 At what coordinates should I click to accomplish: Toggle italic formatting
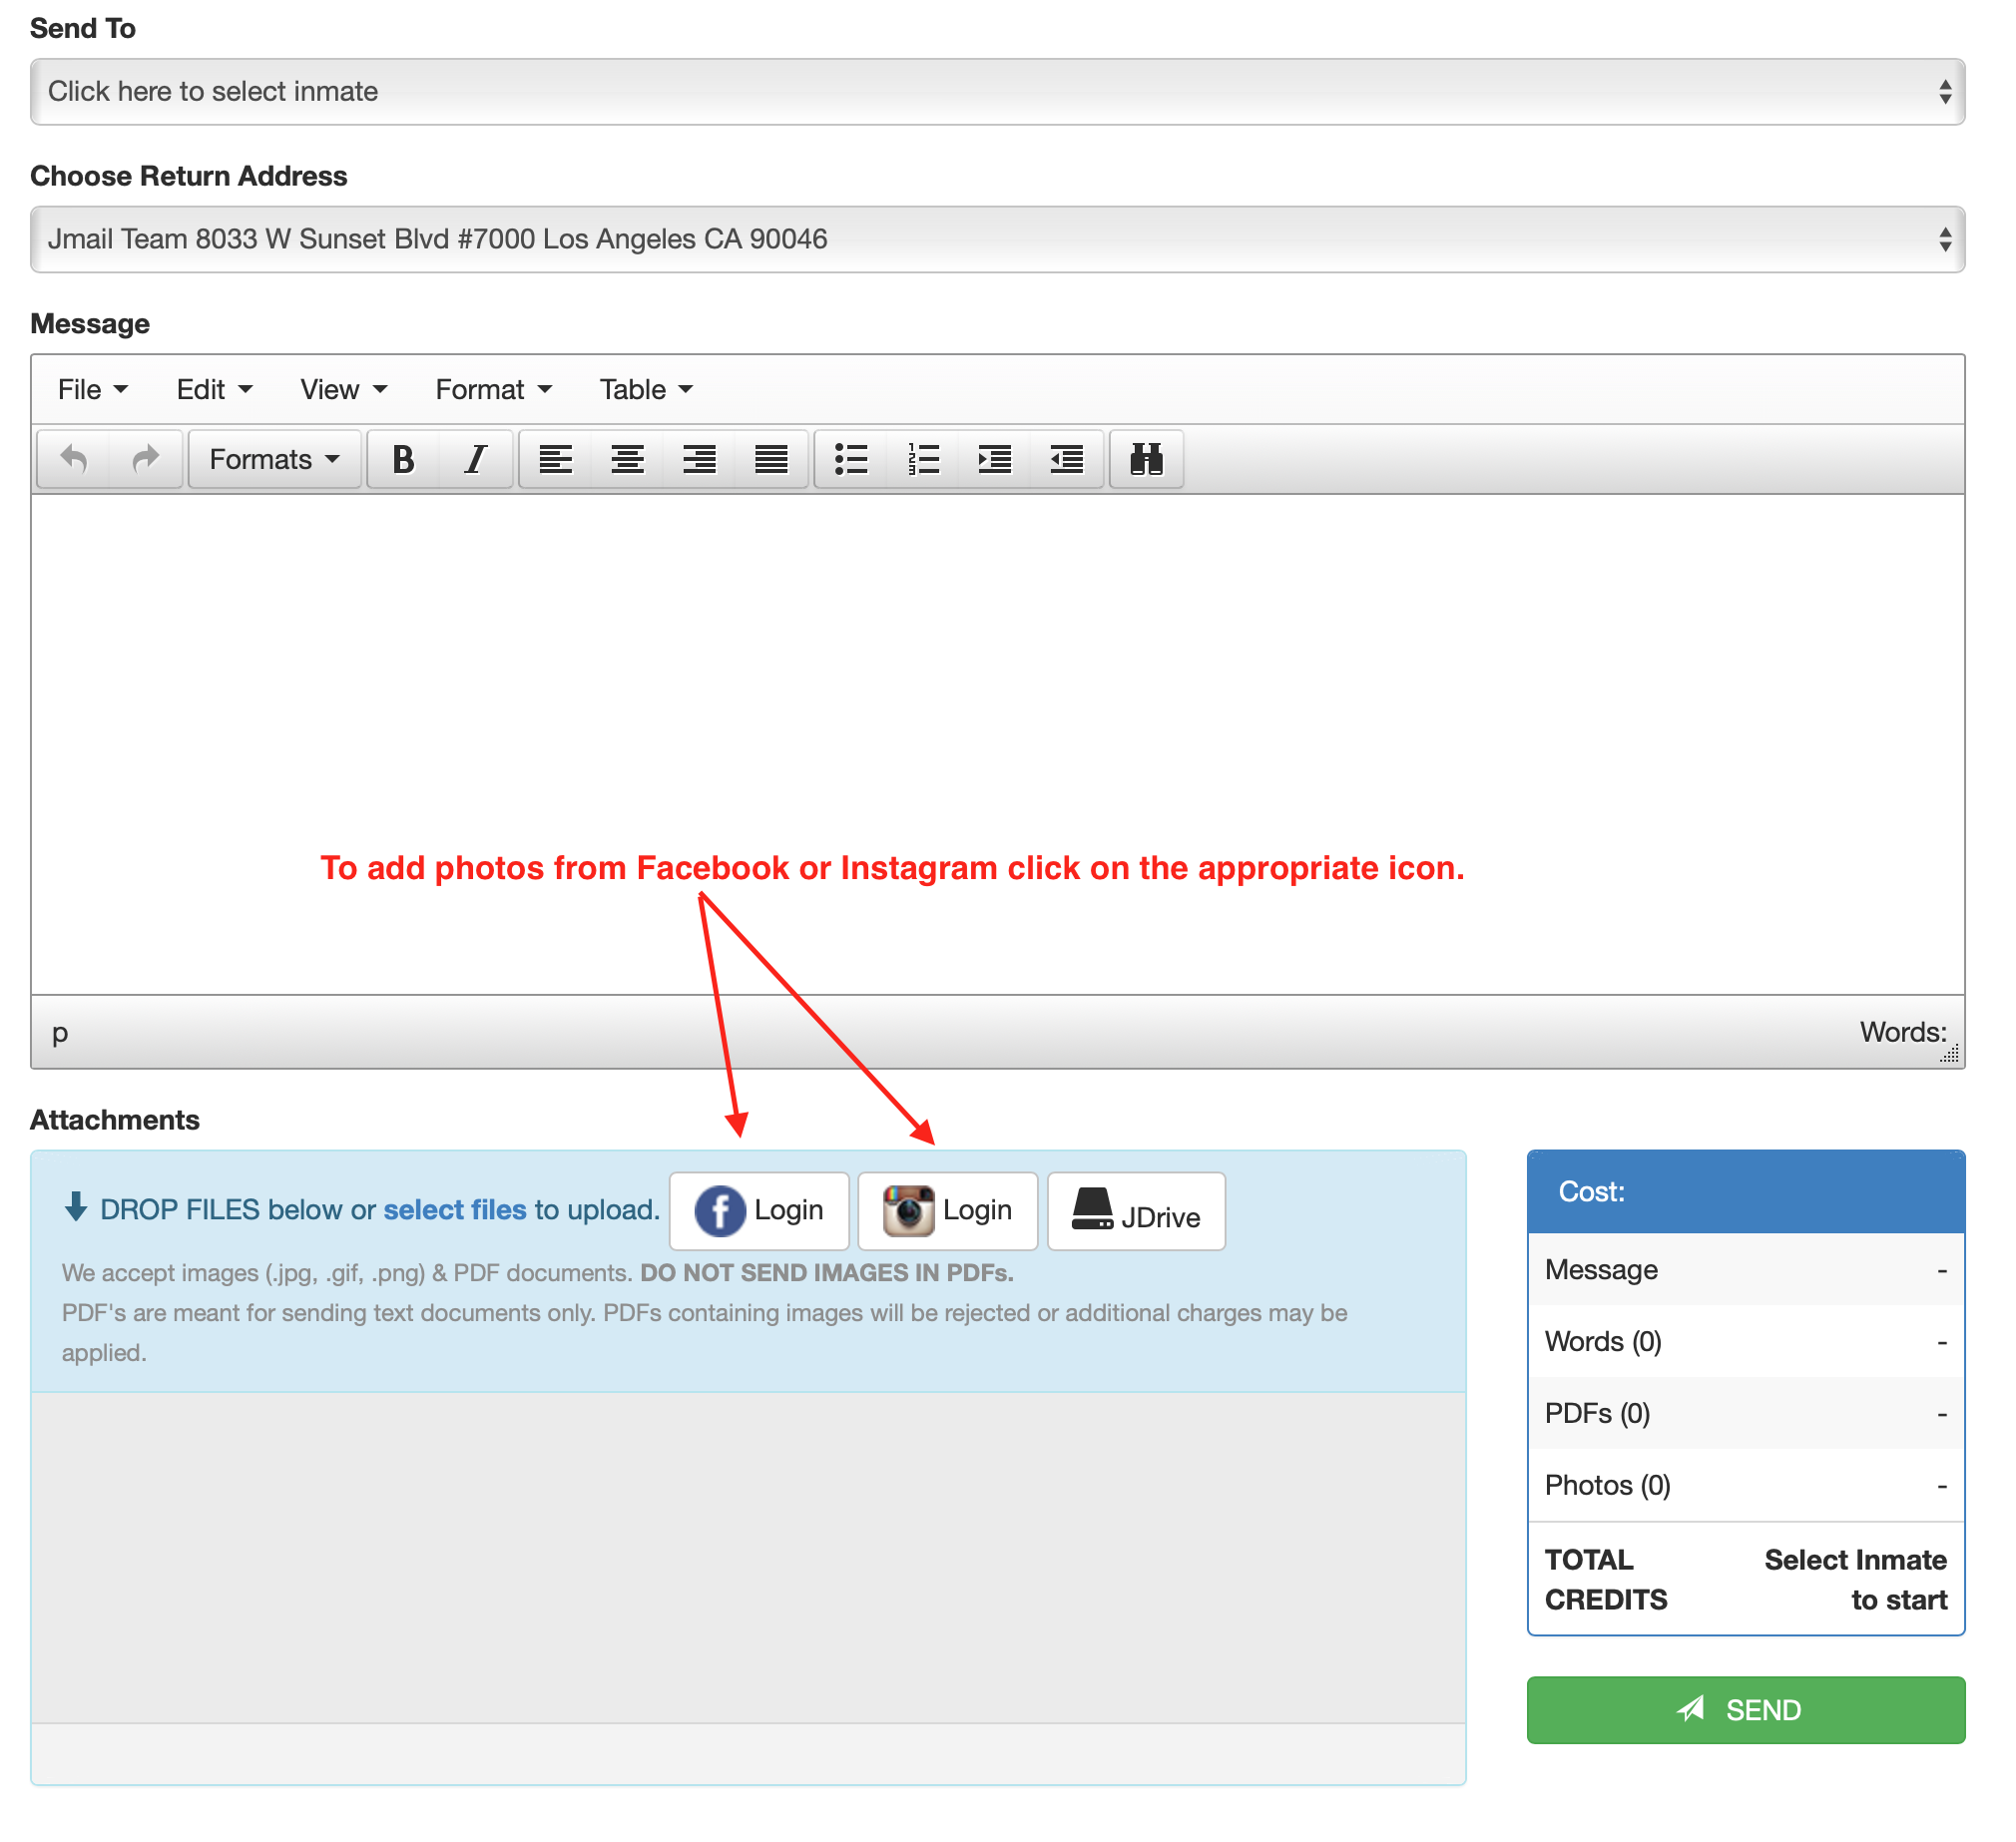click(476, 460)
